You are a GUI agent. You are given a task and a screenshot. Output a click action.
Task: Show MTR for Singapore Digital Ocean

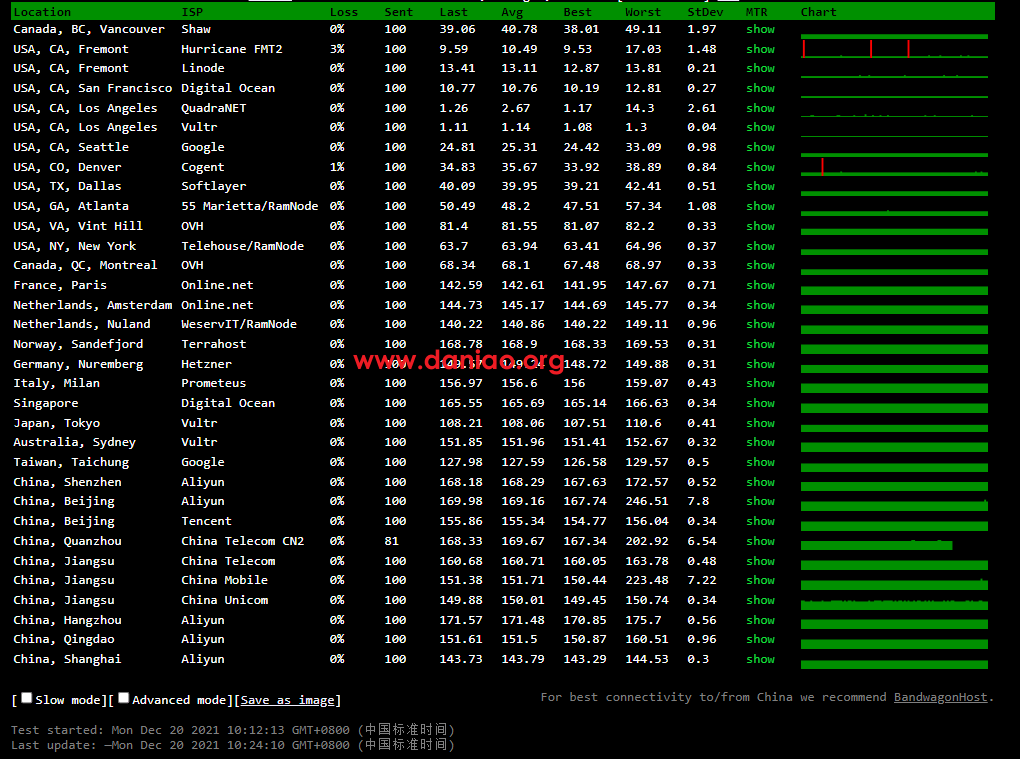tap(760, 404)
